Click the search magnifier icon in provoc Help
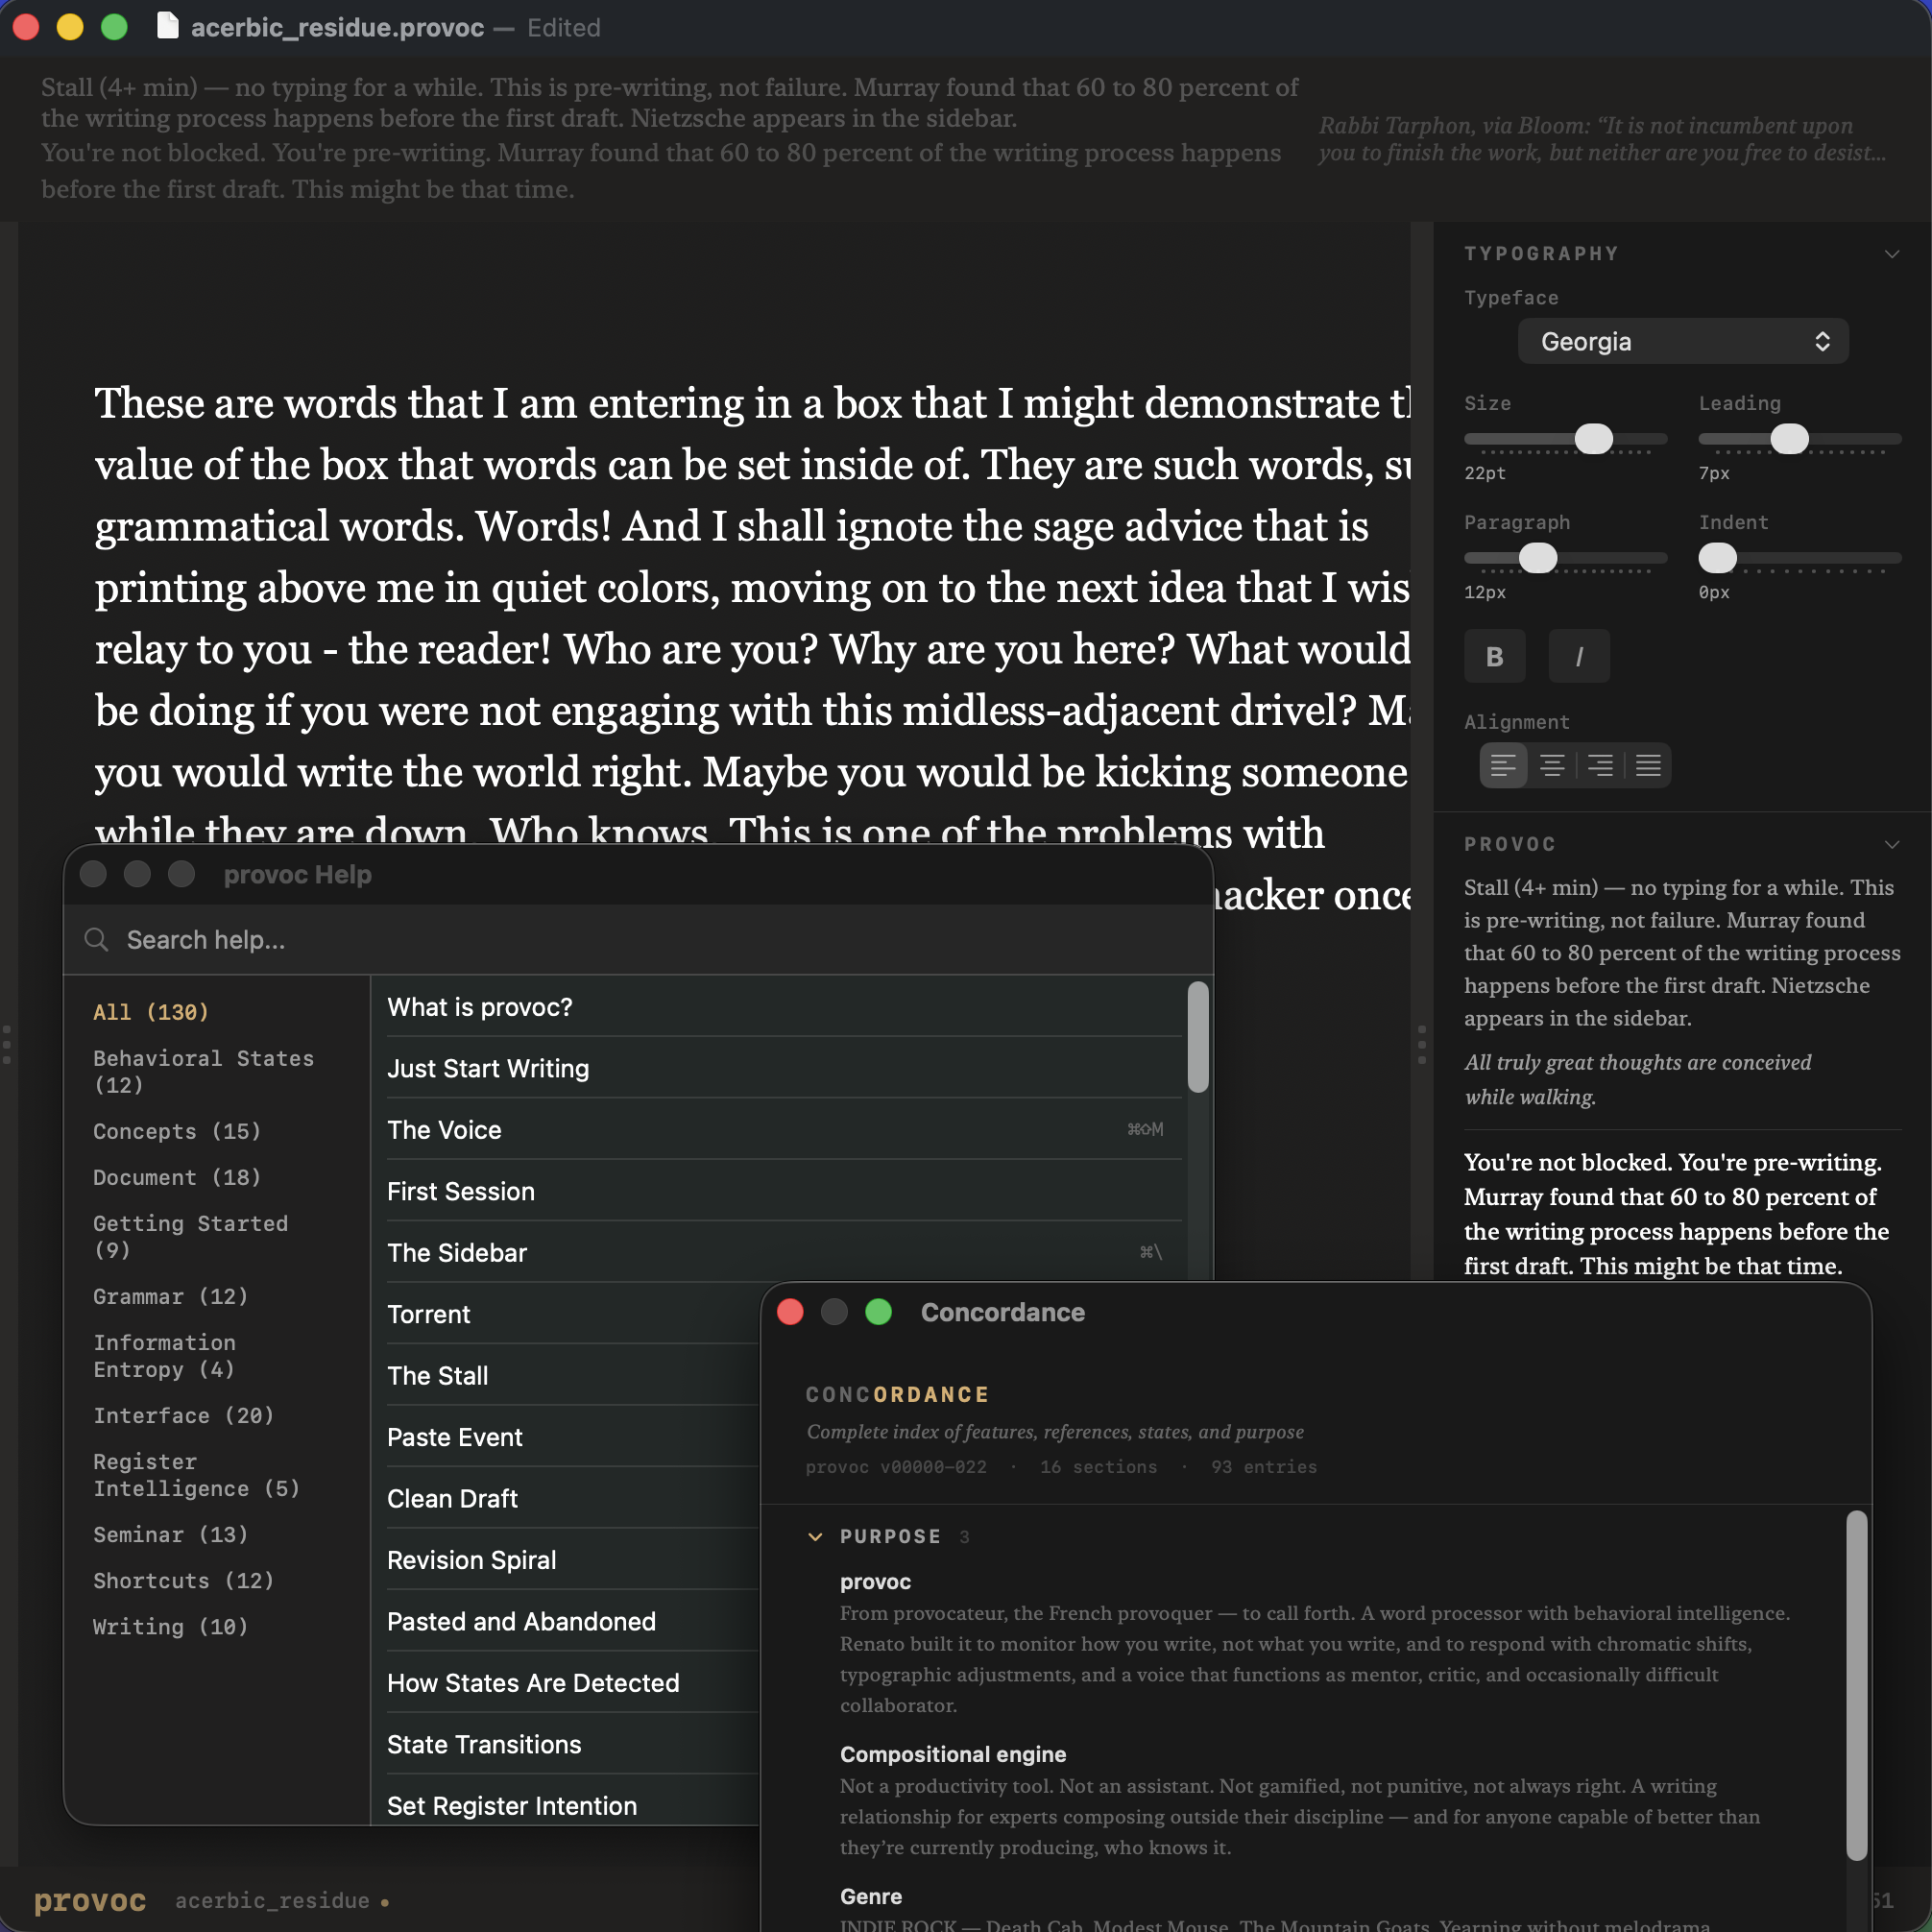The height and width of the screenshot is (1932, 1932). 95,939
